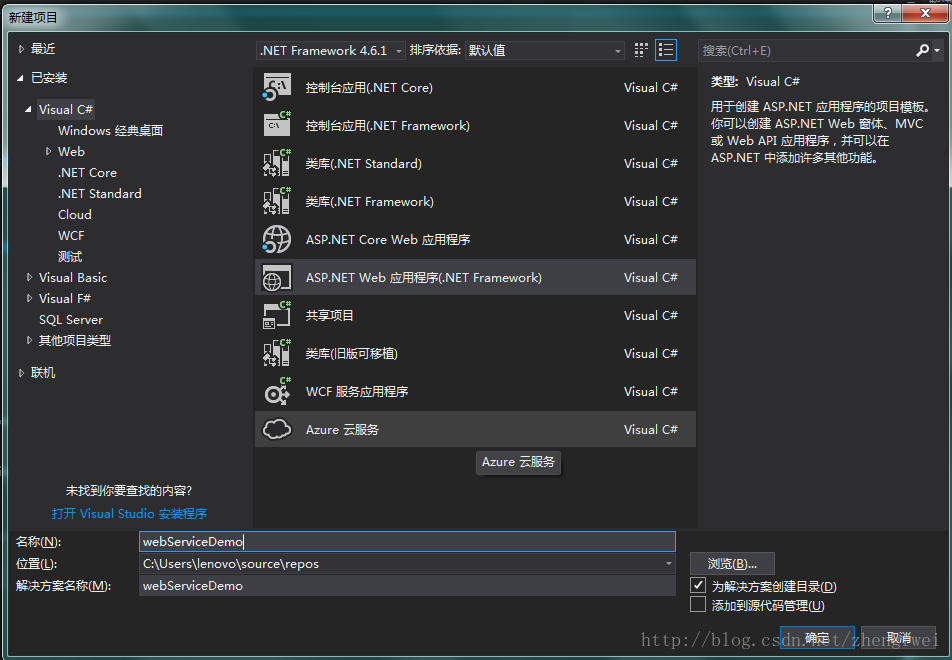The width and height of the screenshot is (952, 660).
Task: Close the 新建项目 dialog
Action: pyautogui.click(x=925, y=13)
